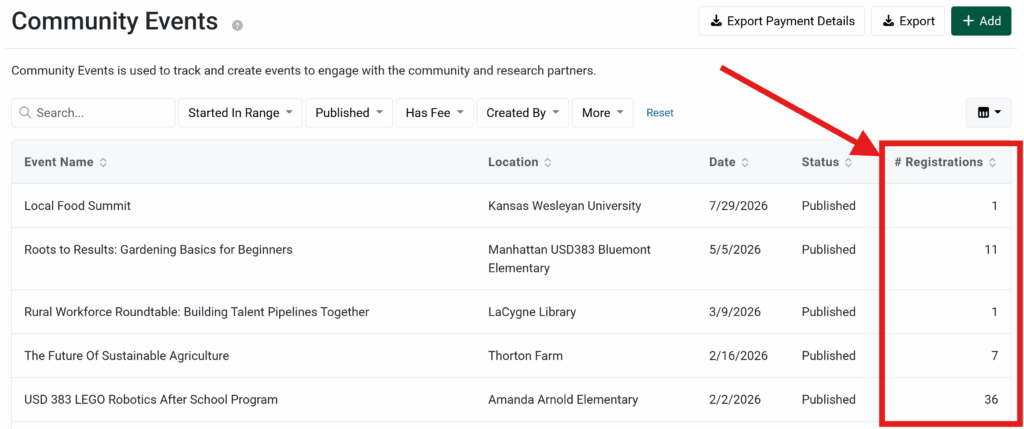Click Export Payment Details button
This screenshot has width=1024, height=429.
tap(781, 21)
